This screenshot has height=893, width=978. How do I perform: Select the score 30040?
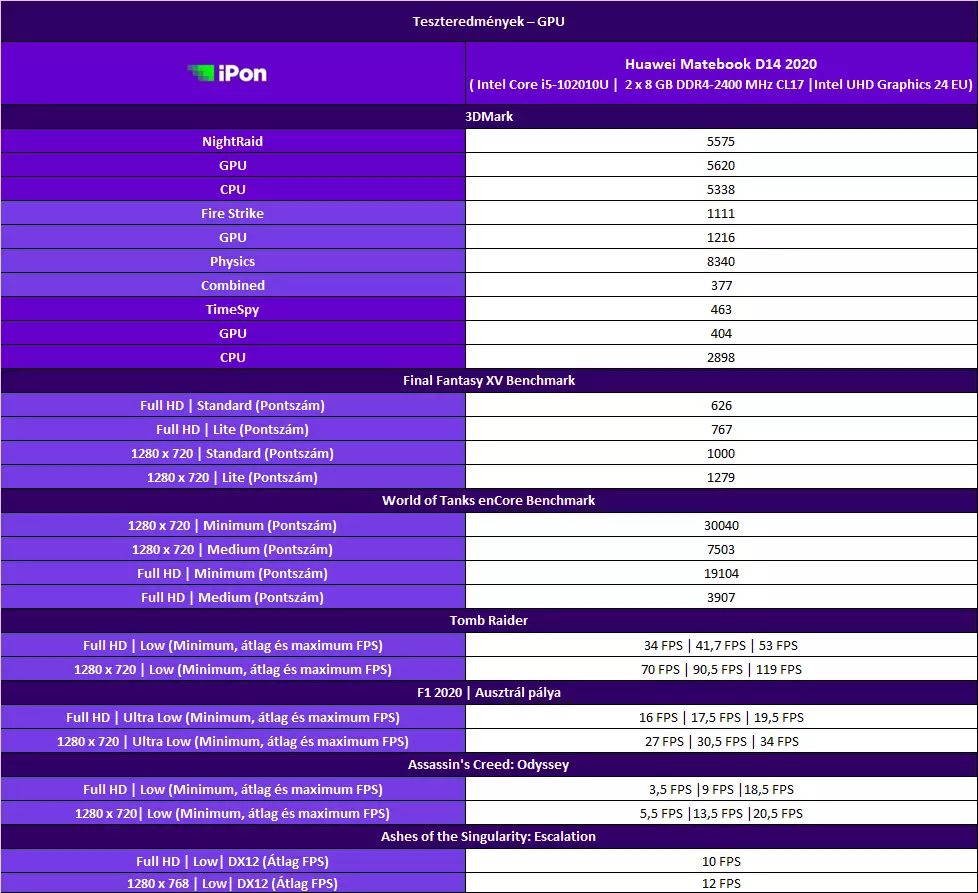(721, 526)
